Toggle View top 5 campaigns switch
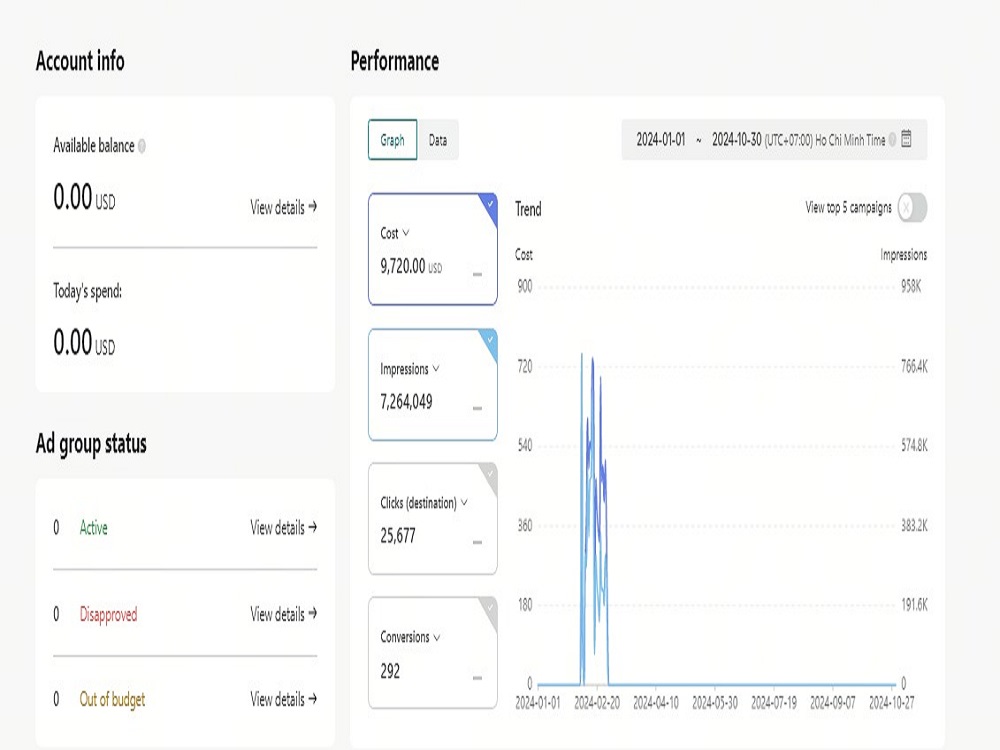The image size is (1000, 750). [912, 207]
